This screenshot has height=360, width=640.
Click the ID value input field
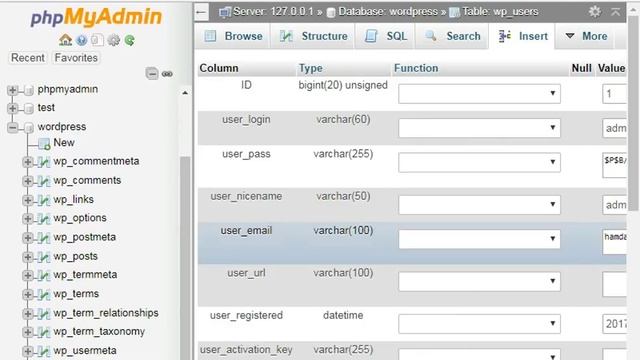[x=614, y=94]
